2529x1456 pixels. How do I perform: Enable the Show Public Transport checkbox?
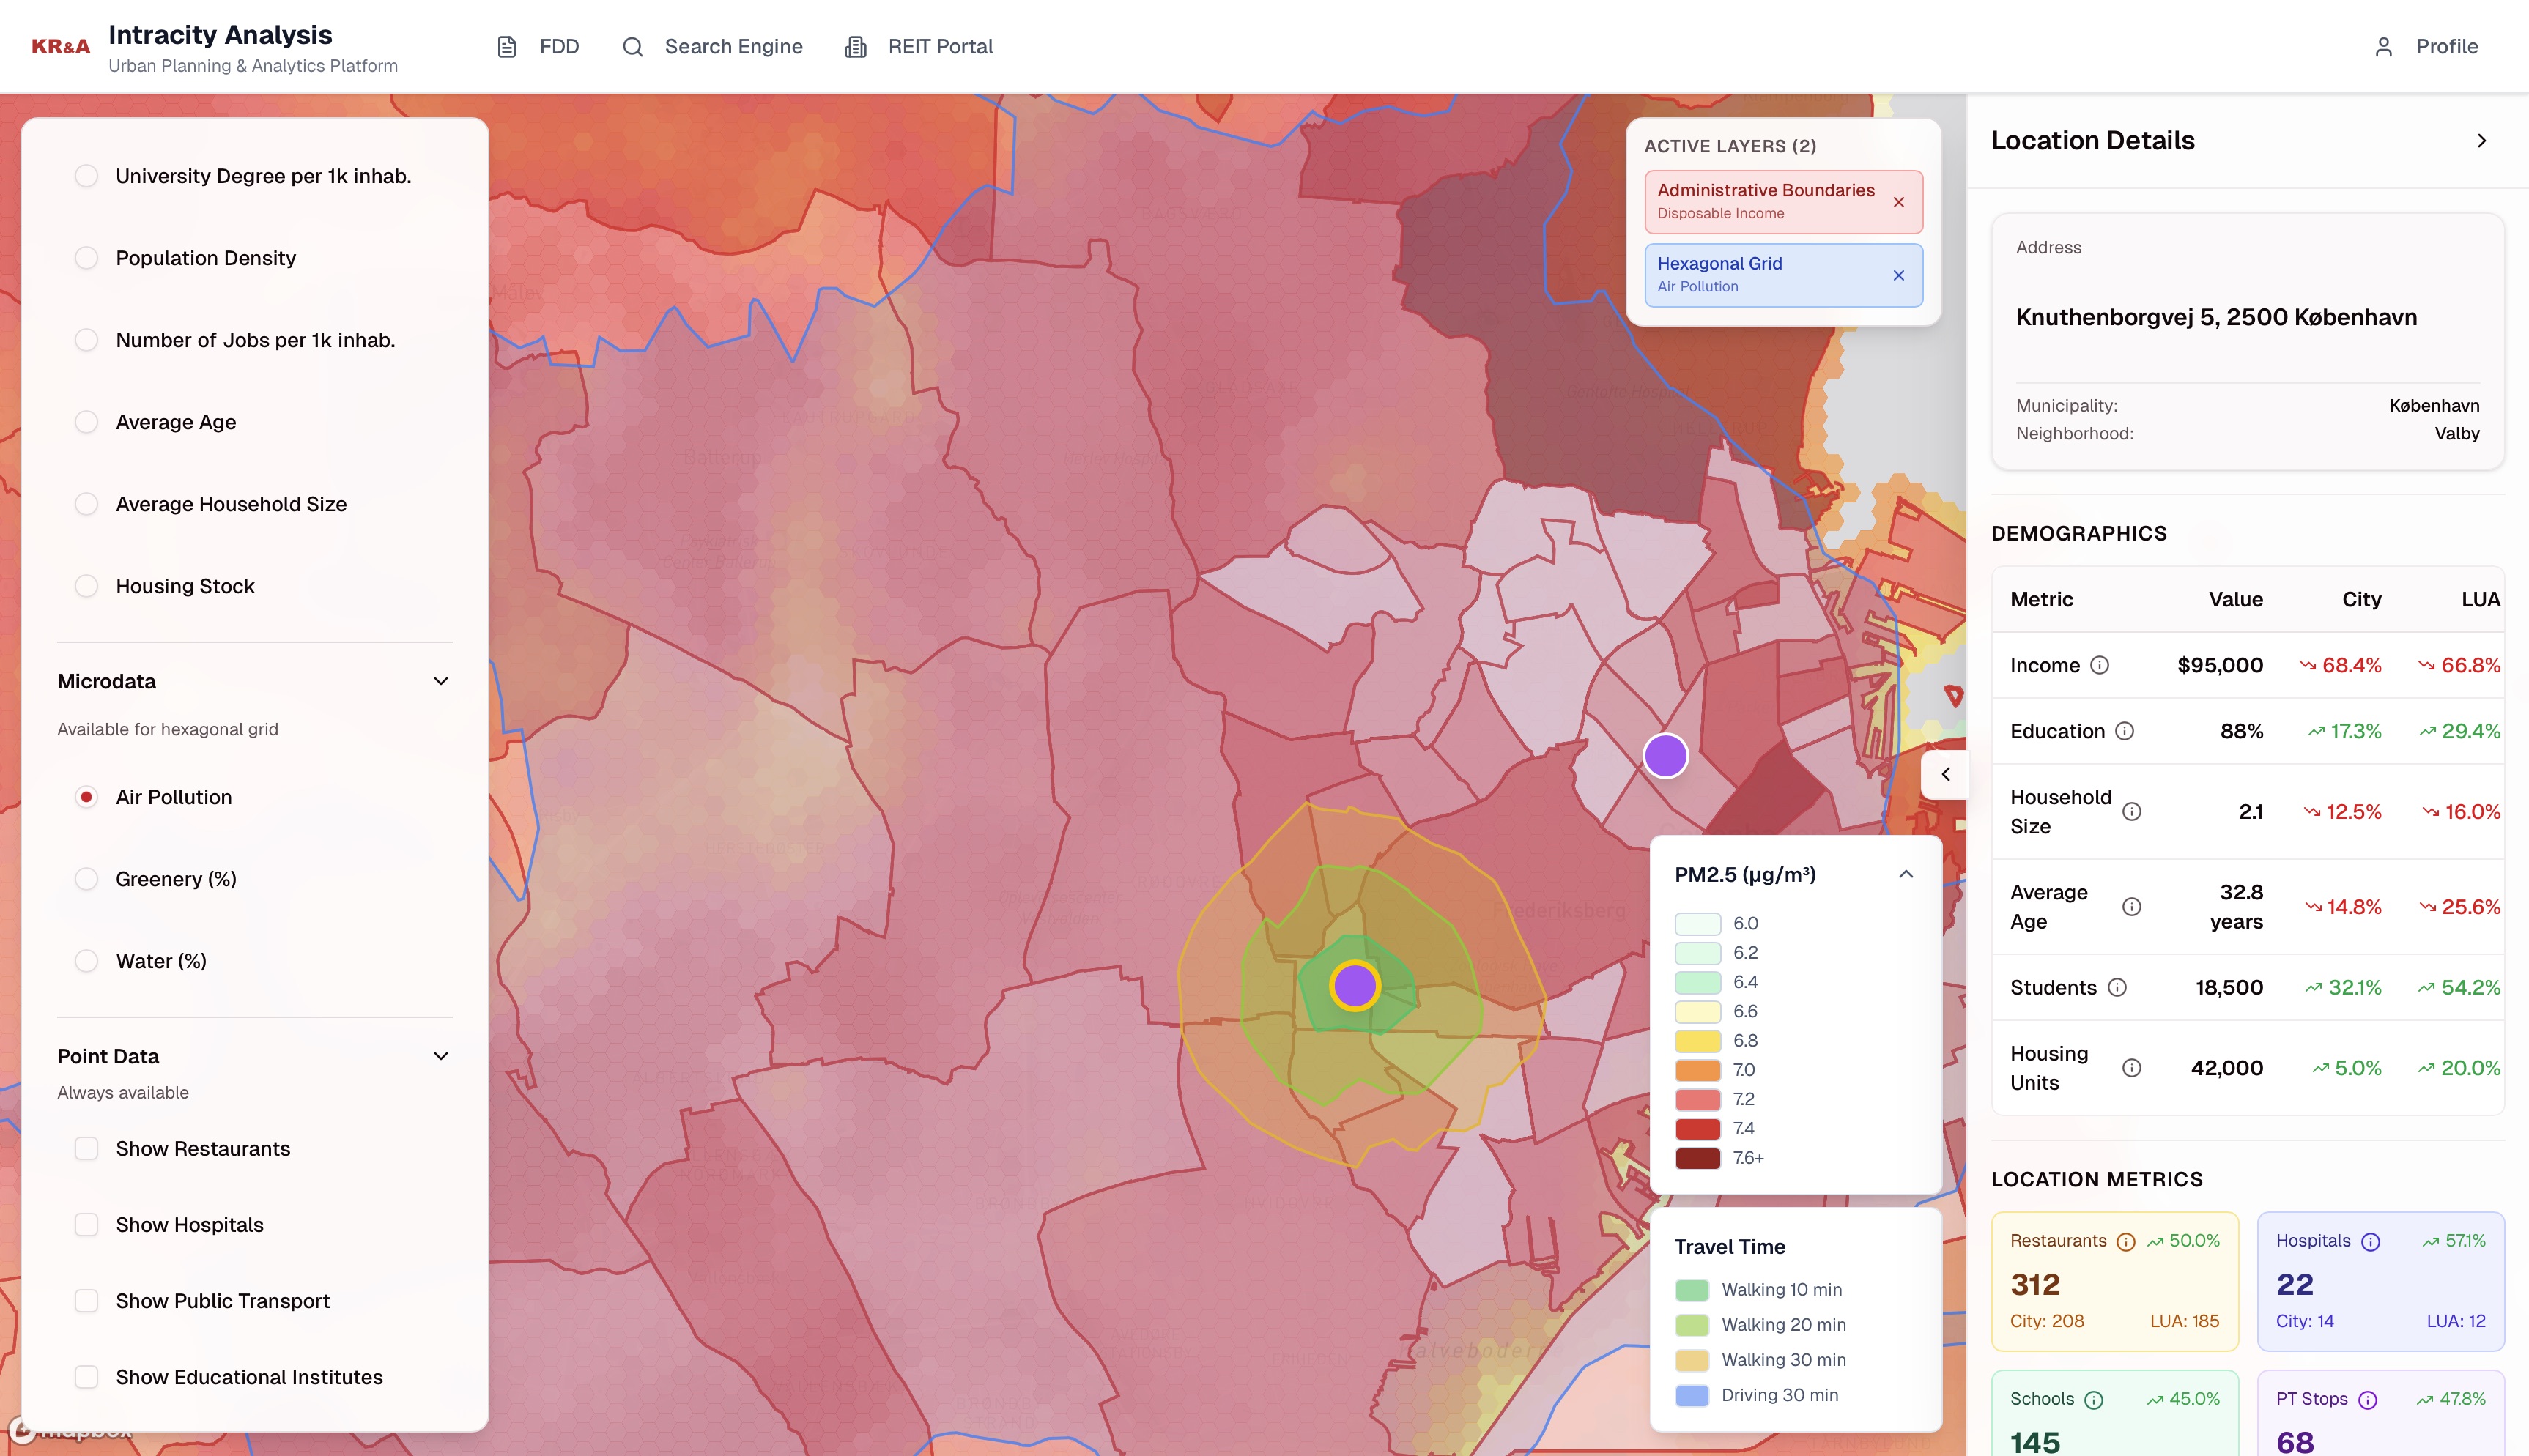pos(87,1301)
